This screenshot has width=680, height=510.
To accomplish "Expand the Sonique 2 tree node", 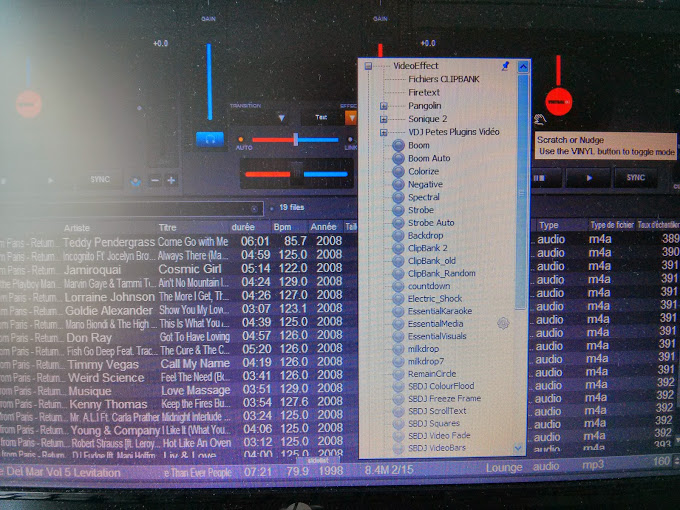I will click(x=384, y=118).
